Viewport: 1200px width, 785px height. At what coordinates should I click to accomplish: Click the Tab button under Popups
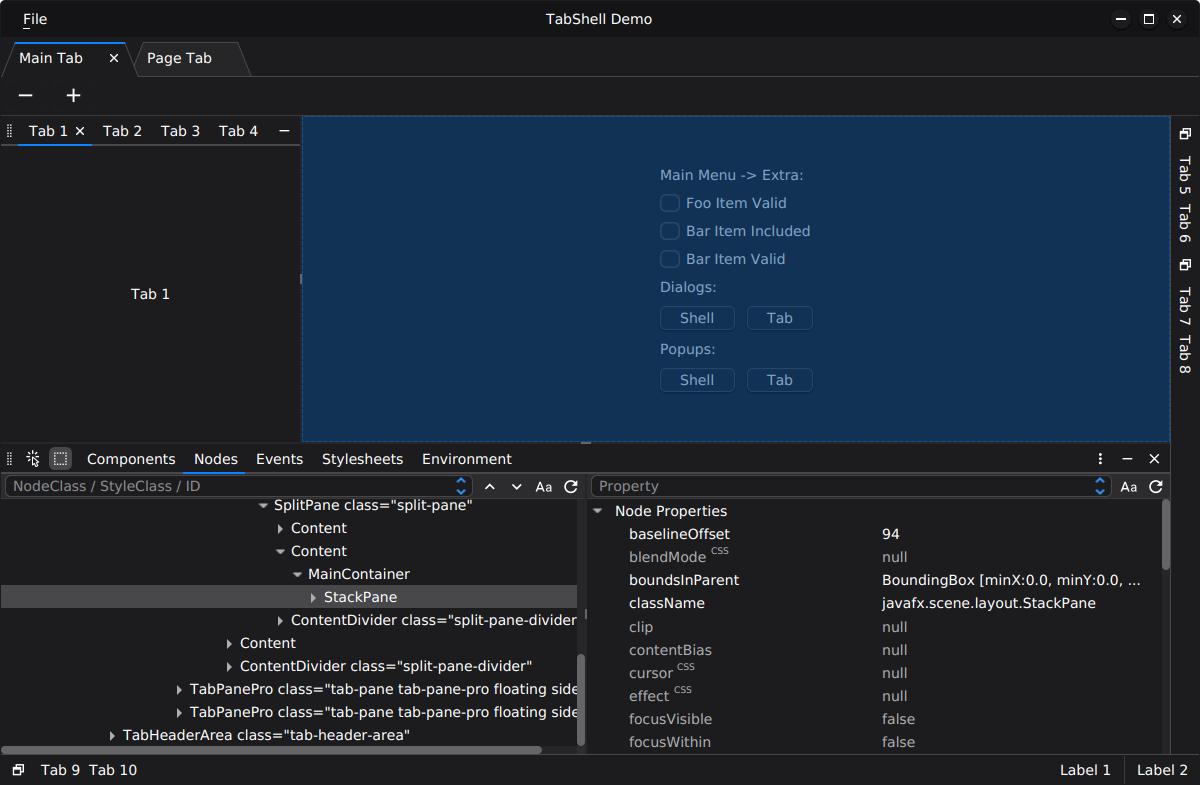[x=780, y=380]
